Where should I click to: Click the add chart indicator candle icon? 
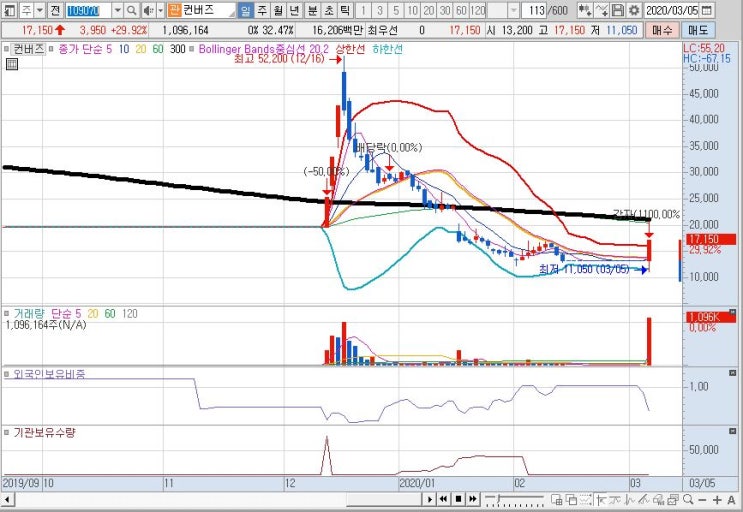585,10
